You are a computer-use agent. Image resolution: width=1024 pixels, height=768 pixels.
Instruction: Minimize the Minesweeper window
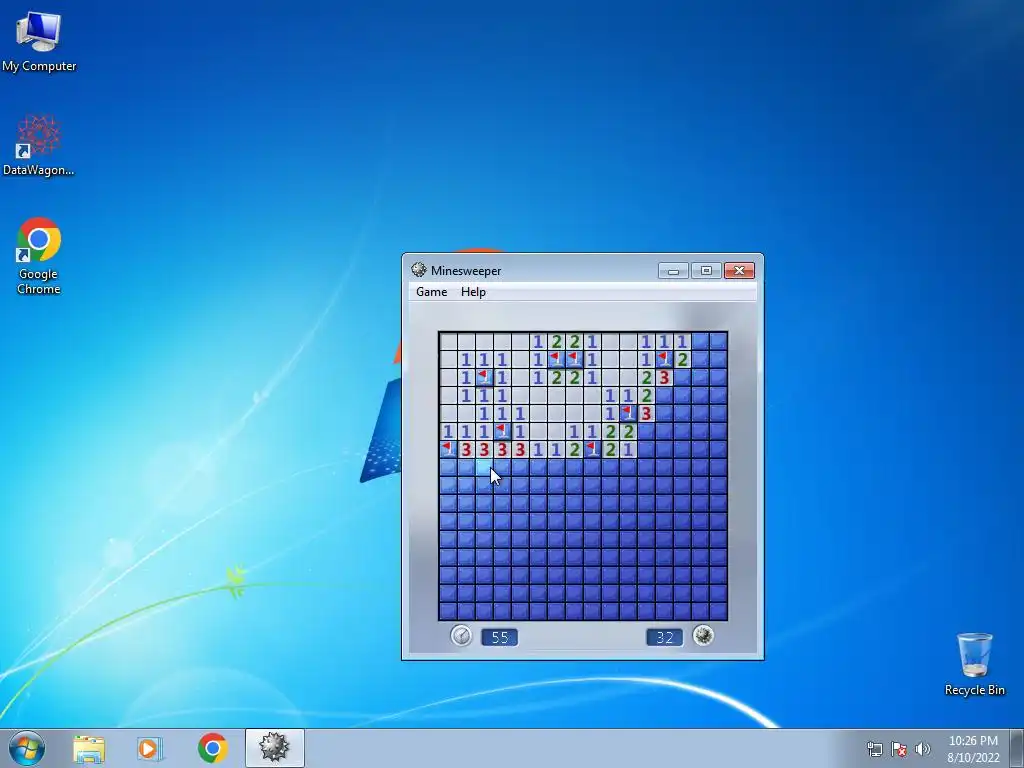673,270
